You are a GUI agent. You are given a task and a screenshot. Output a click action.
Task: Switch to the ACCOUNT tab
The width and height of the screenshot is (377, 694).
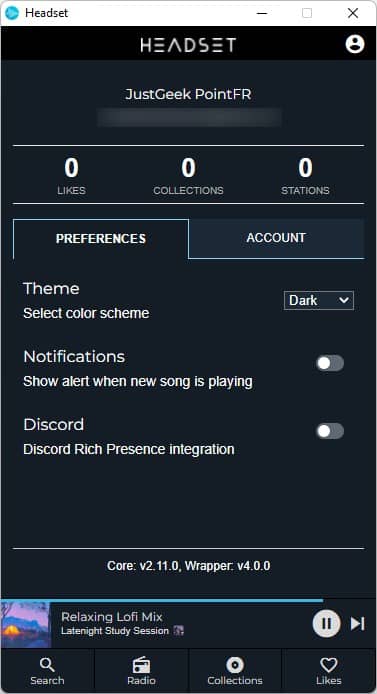pyautogui.click(x=276, y=238)
